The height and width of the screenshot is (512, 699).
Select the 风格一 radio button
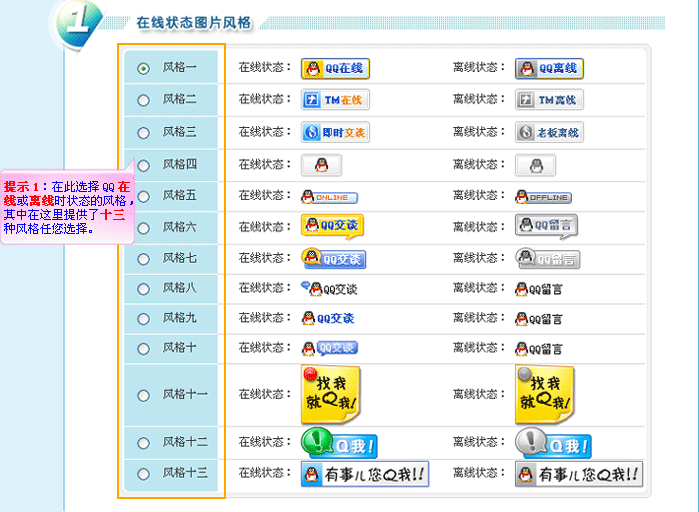(143, 69)
